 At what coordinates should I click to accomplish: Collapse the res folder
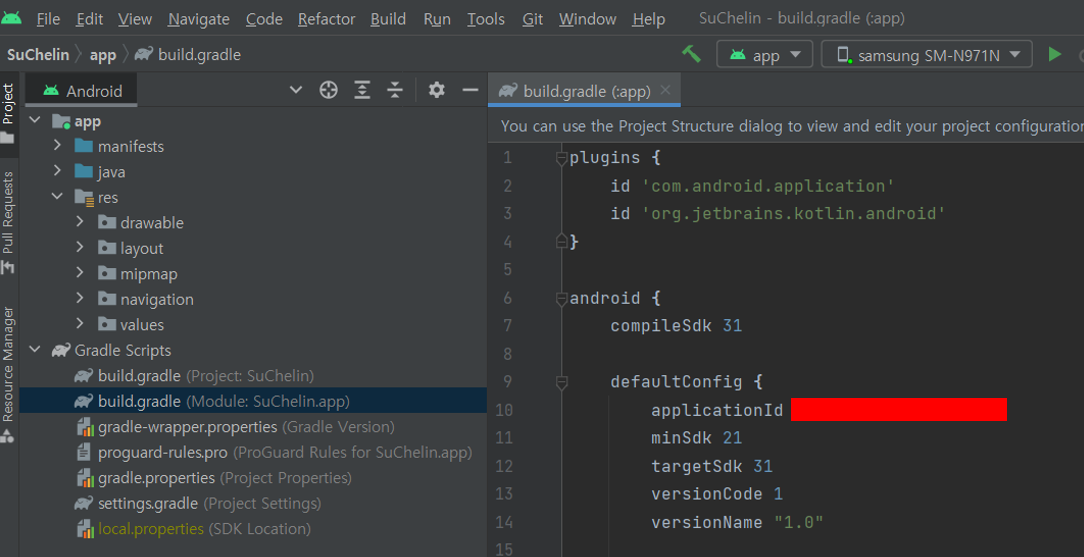point(57,197)
